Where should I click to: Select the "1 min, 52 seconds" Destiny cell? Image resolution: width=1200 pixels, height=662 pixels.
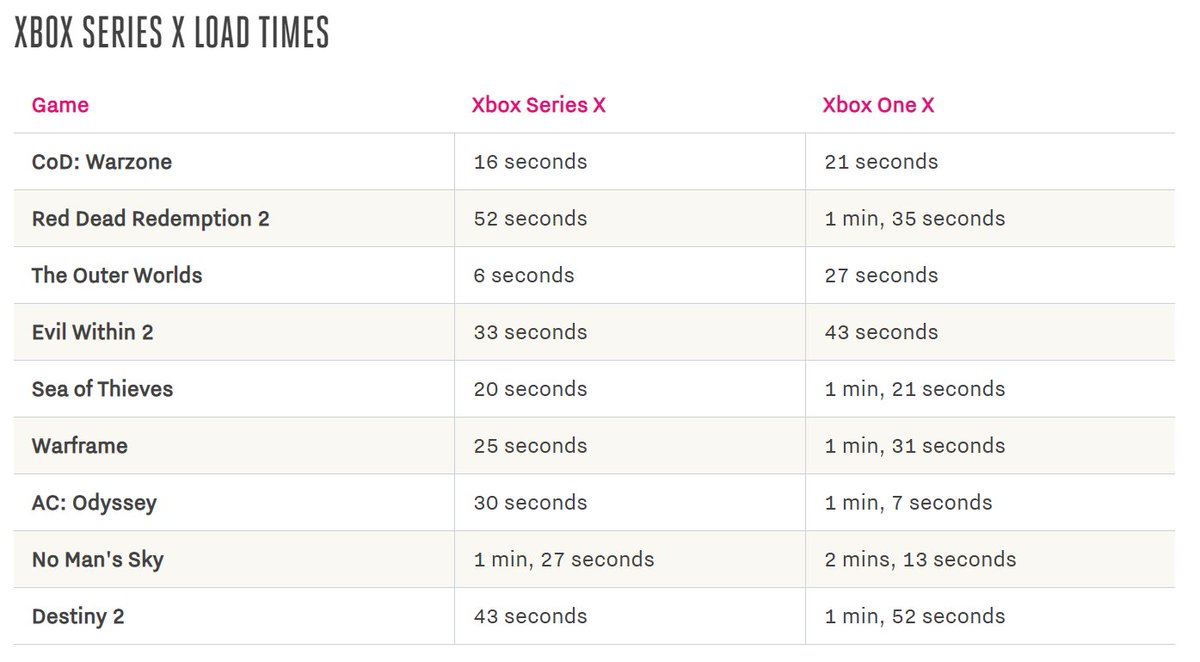[915, 617]
